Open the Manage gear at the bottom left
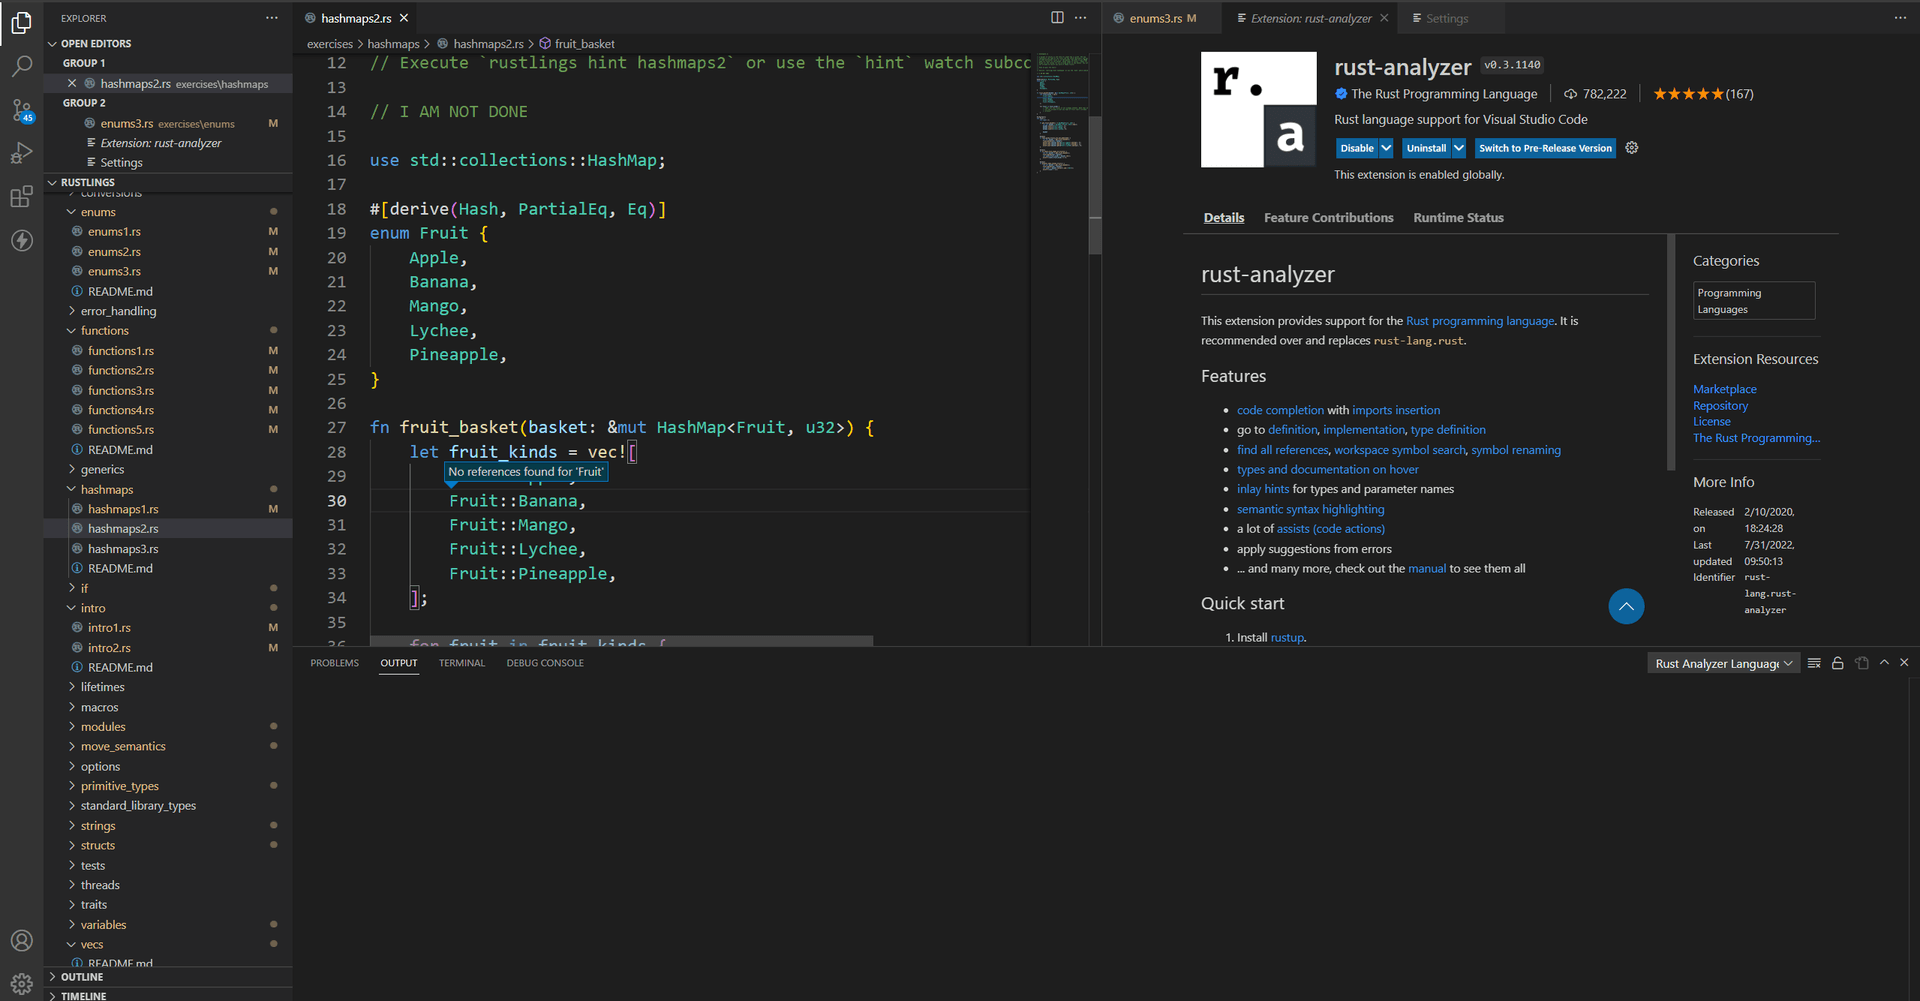Viewport: 1920px width, 1001px height. [22, 983]
